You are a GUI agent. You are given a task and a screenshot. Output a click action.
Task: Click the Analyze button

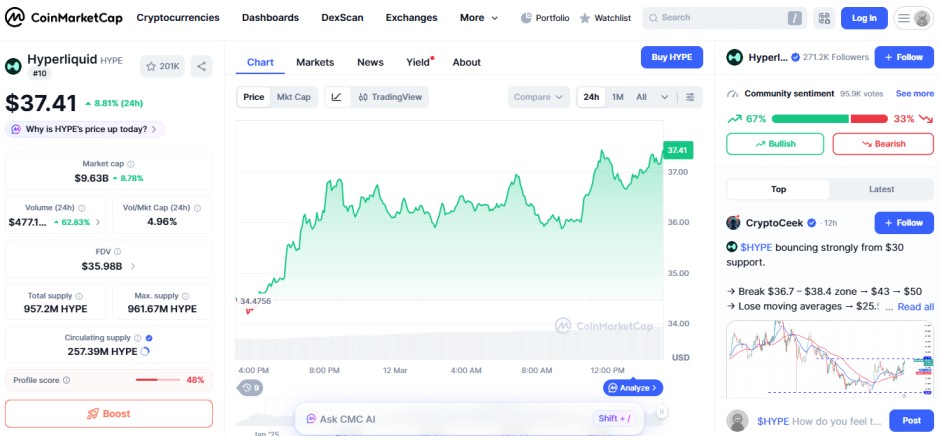tap(633, 388)
